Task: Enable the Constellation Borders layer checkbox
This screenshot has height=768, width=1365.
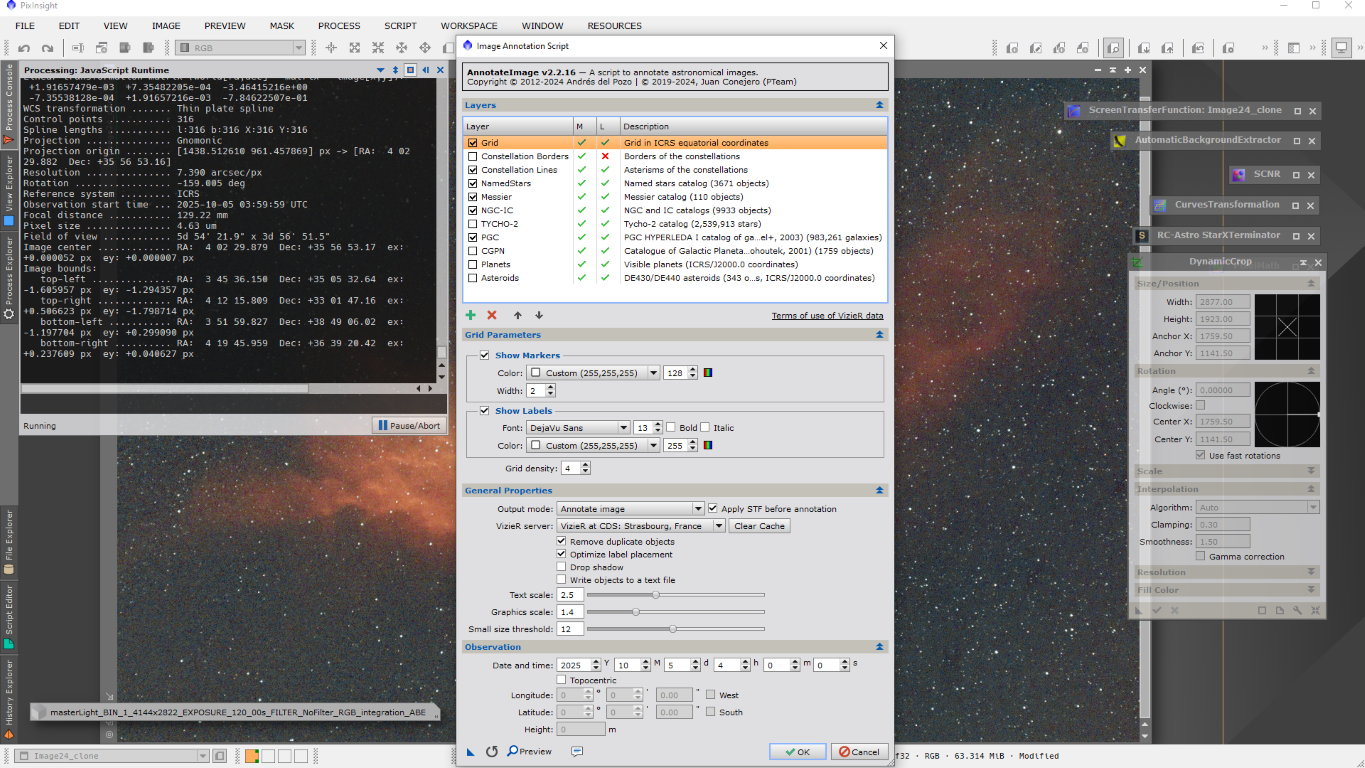Action: [473, 157]
